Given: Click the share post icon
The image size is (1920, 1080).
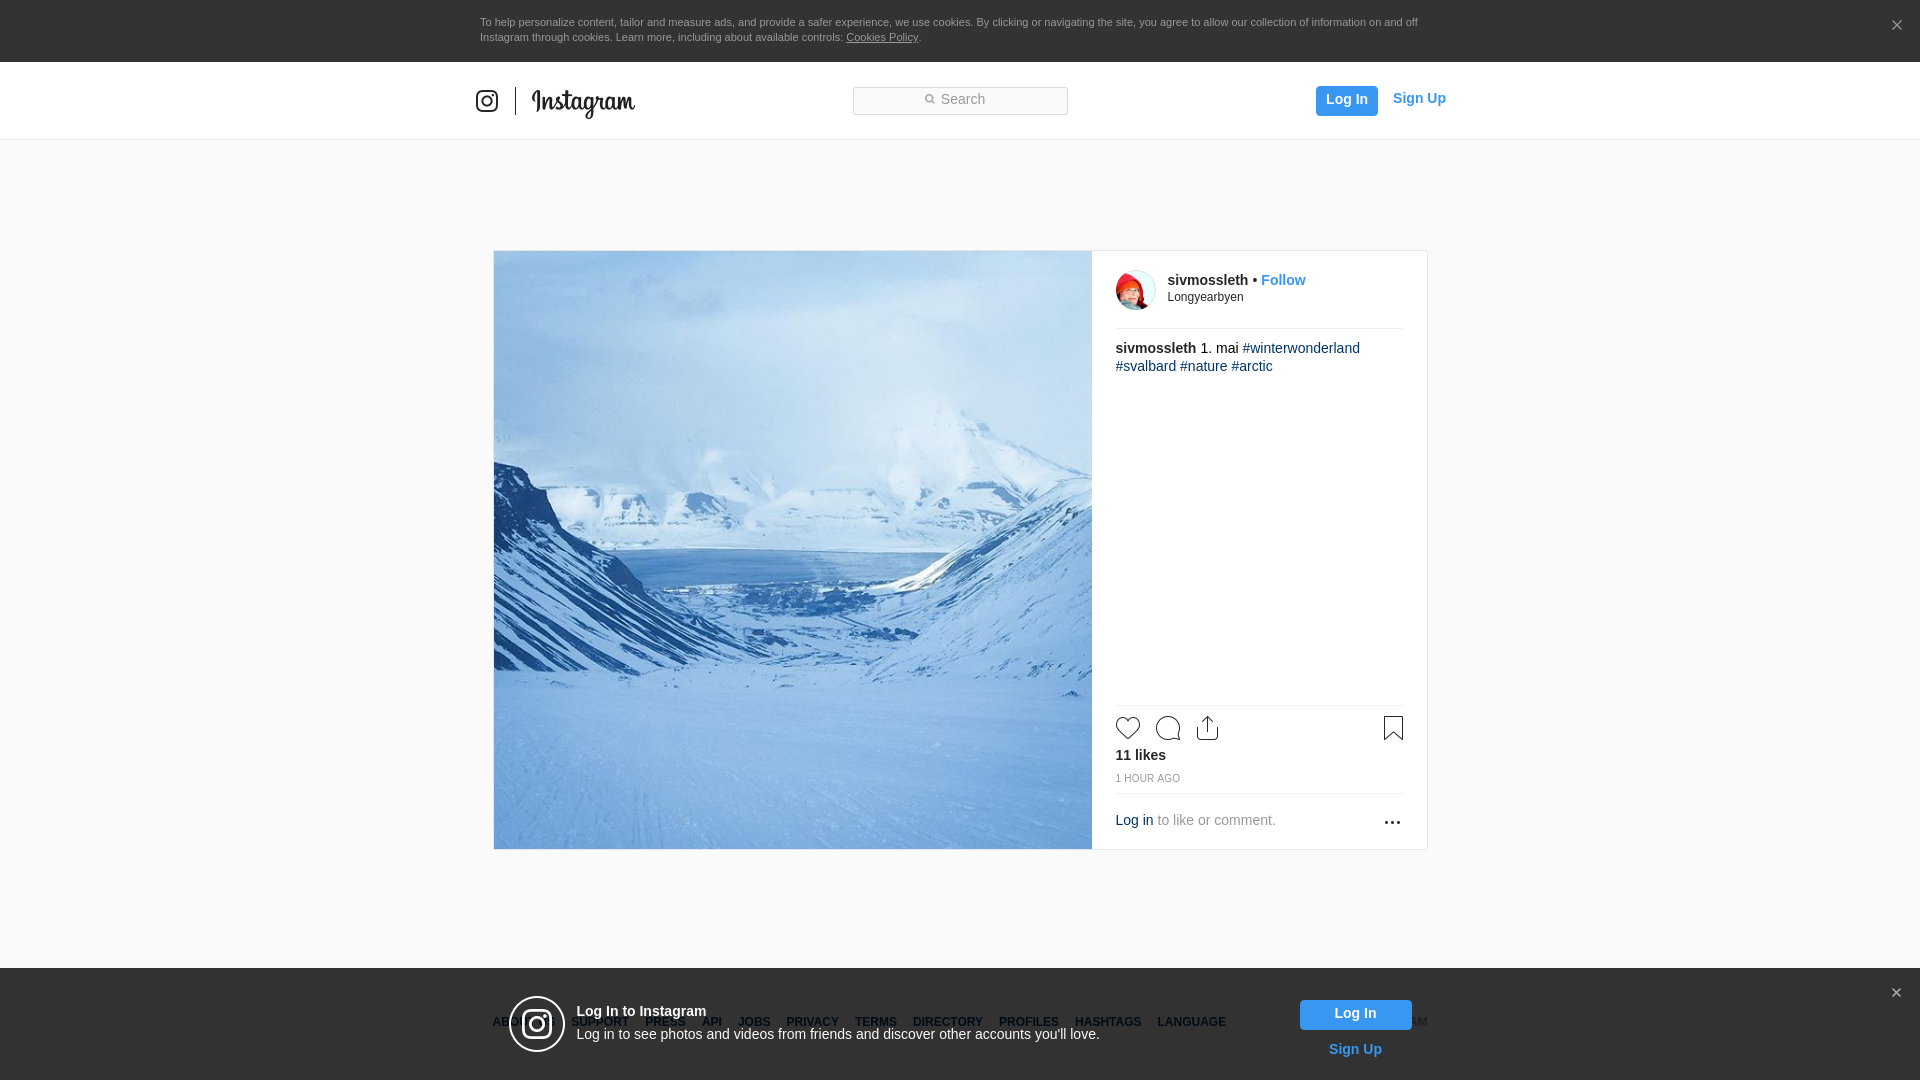Looking at the screenshot, I should coord(1207,728).
